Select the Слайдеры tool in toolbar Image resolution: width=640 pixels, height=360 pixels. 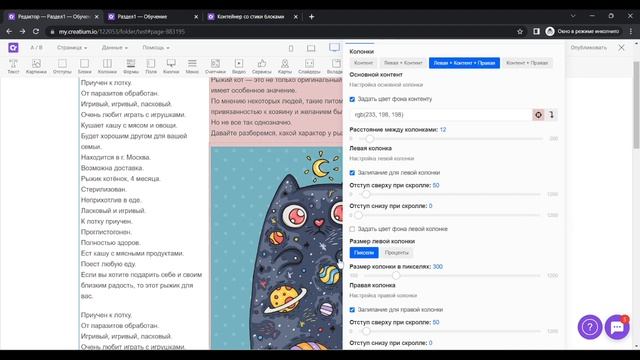pos(309,67)
